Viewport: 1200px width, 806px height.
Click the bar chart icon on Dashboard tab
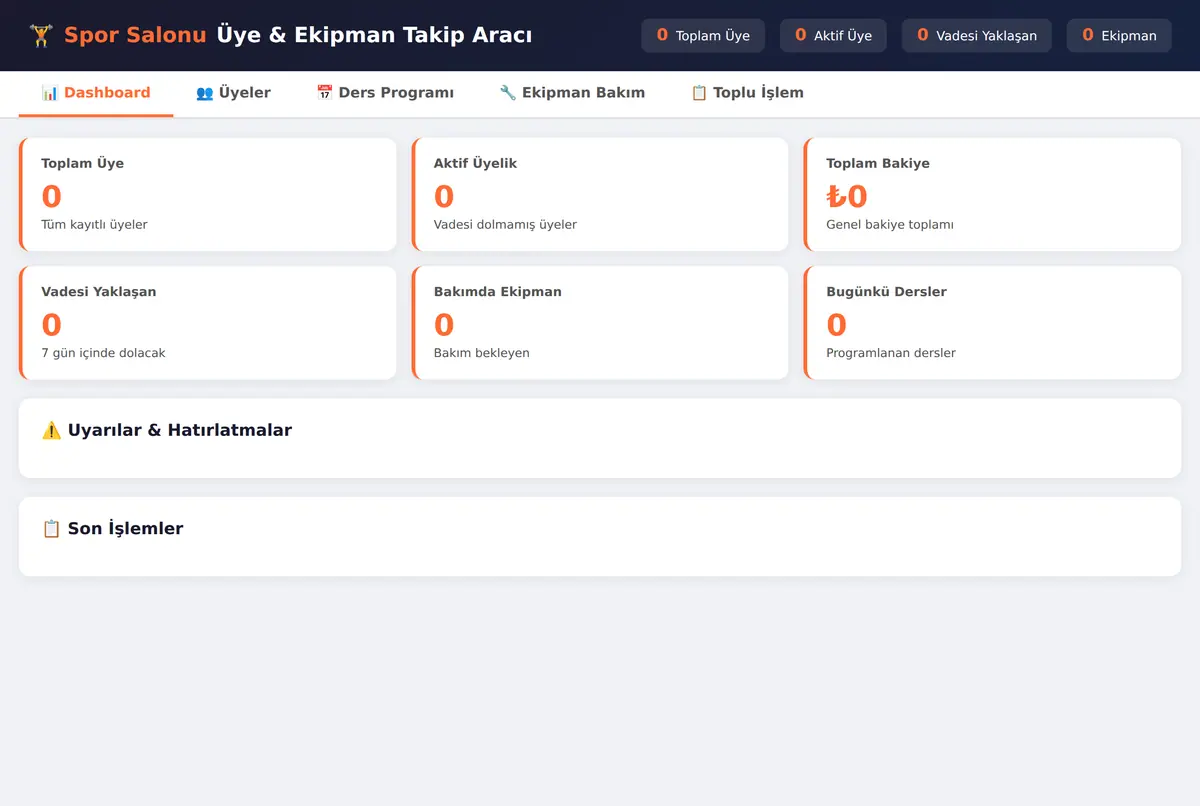(50, 93)
